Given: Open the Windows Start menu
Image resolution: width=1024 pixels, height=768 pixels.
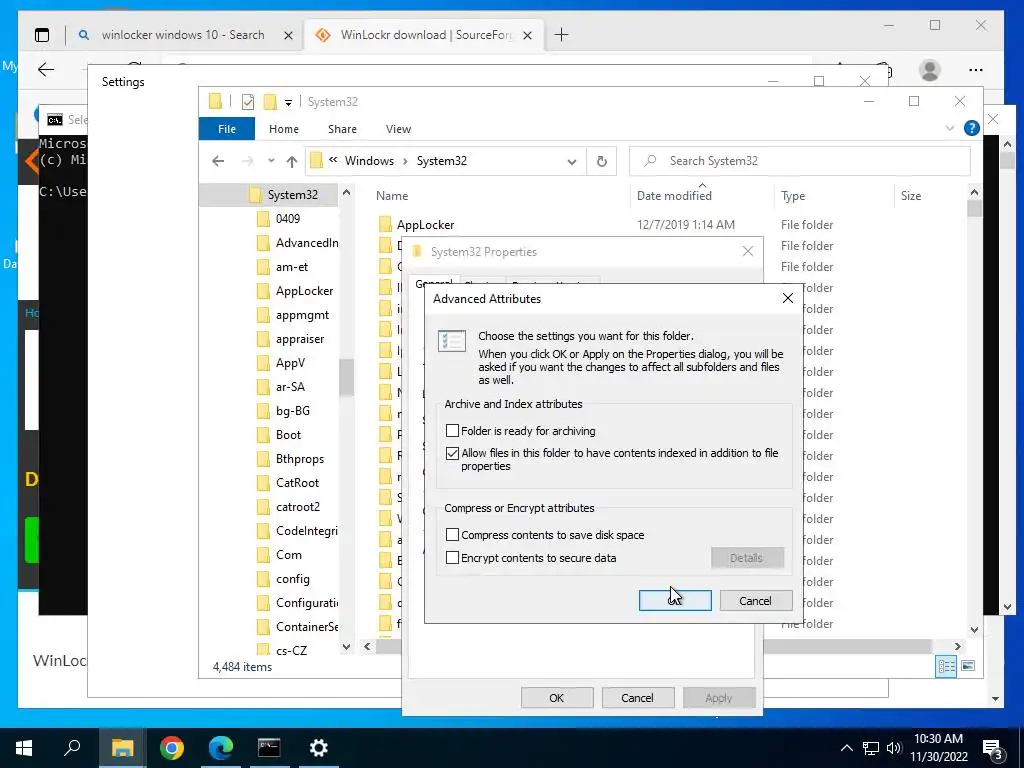Looking at the screenshot, I should coord(24,748).
